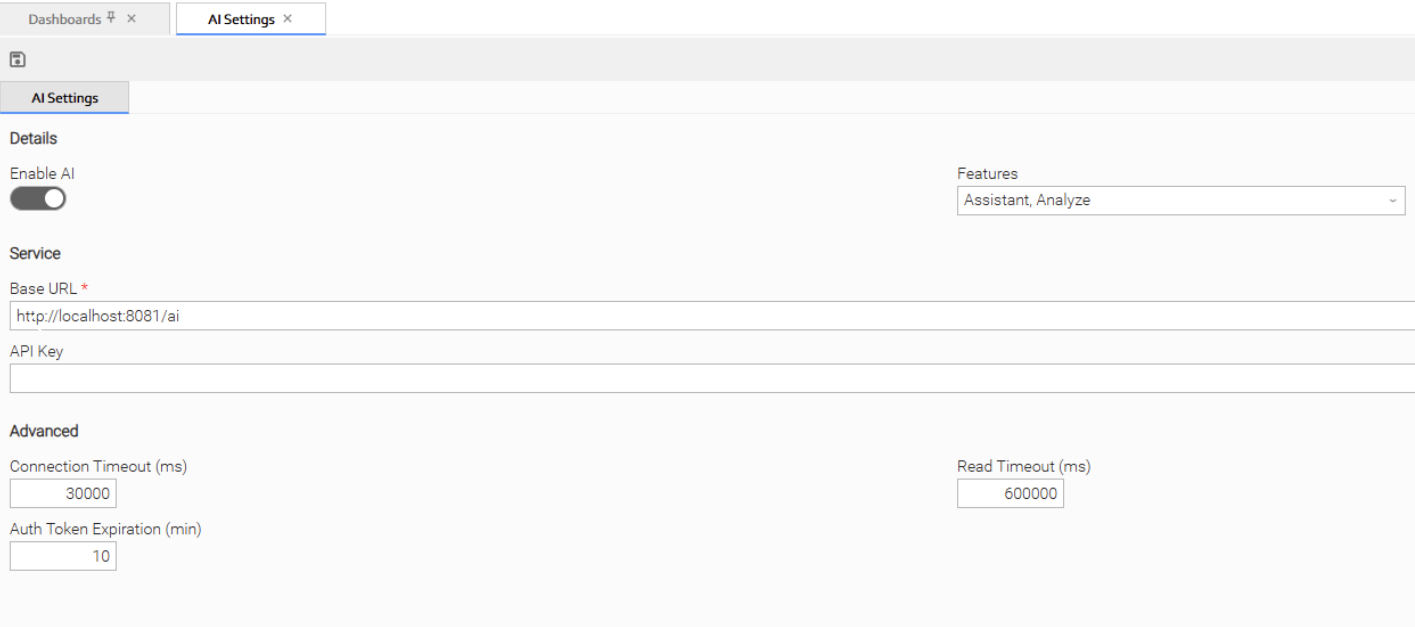Close the AI Settings top tab
1415x627 pixels.
coord(288,19)
